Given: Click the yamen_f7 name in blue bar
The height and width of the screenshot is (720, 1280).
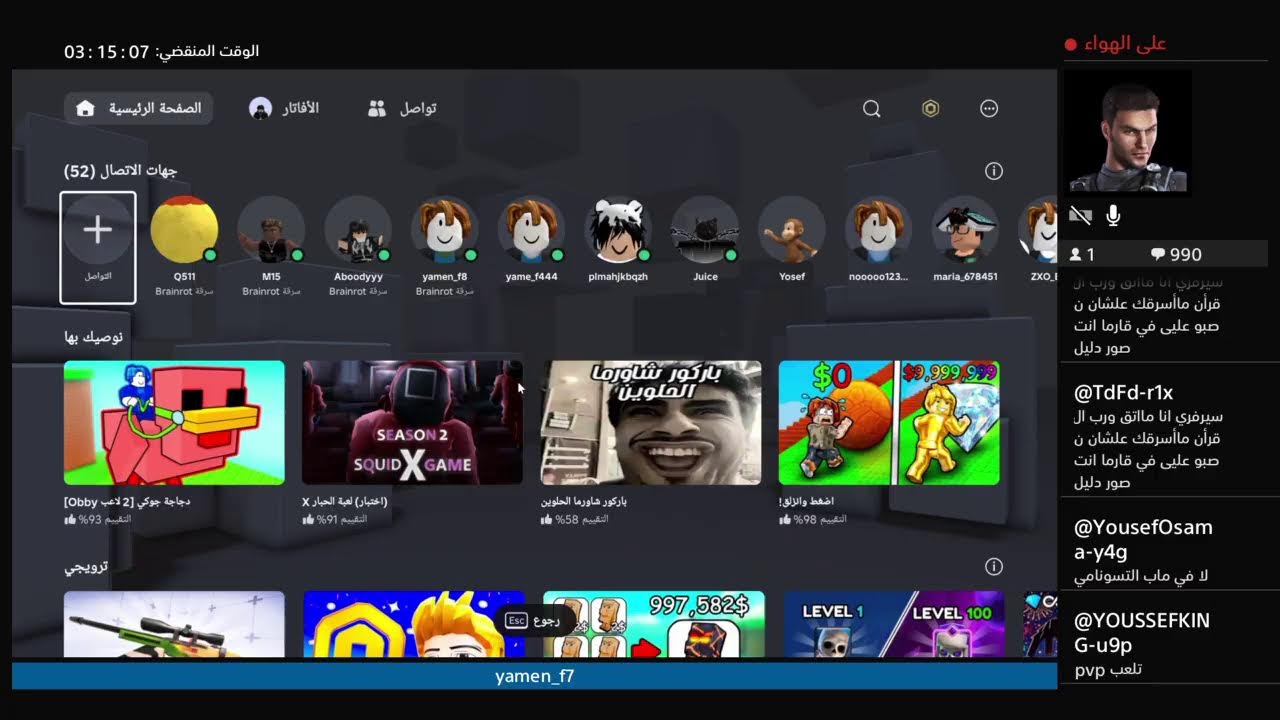Looking at the screenshot, I should 535,677.
